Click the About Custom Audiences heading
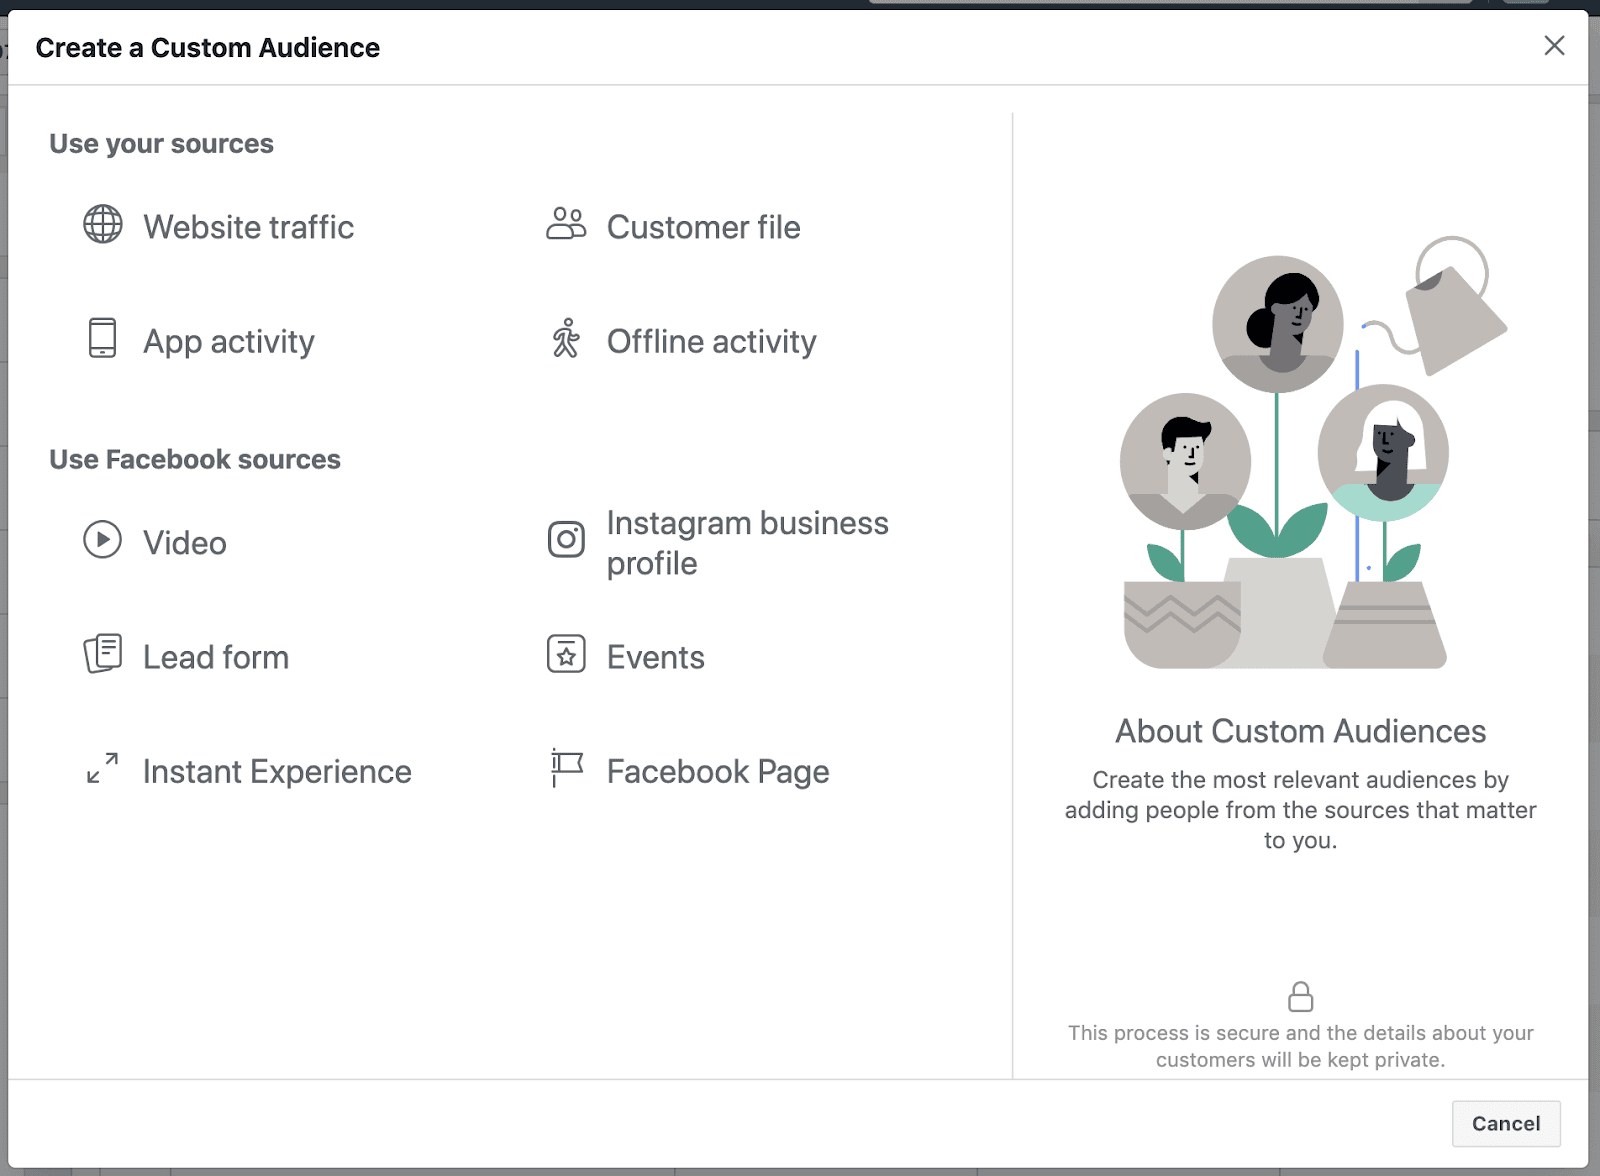1600x1176 pixels. (x=1300, y=731)
